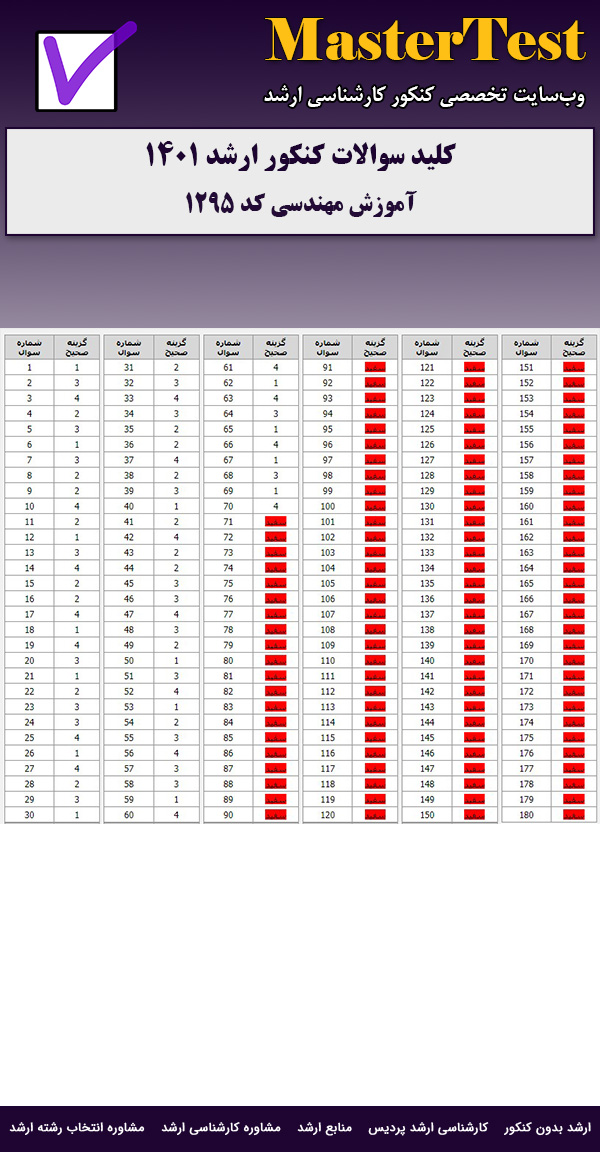Select the question number 1 cell

click(x=29, y=367)
